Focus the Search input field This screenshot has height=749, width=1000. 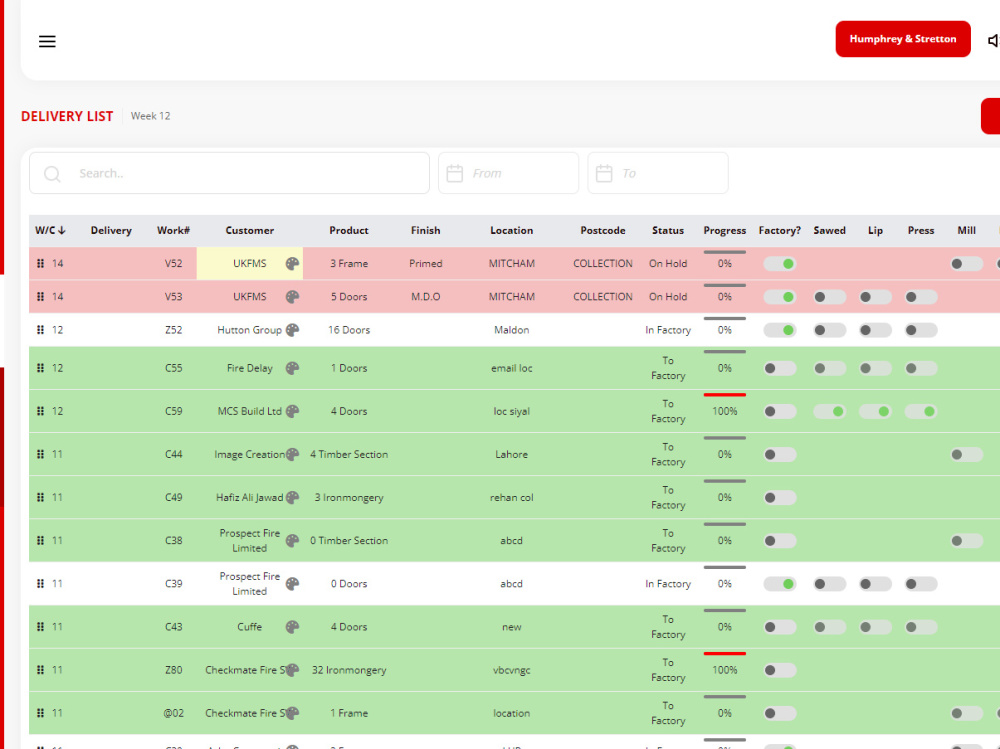[x=230, y=173]
